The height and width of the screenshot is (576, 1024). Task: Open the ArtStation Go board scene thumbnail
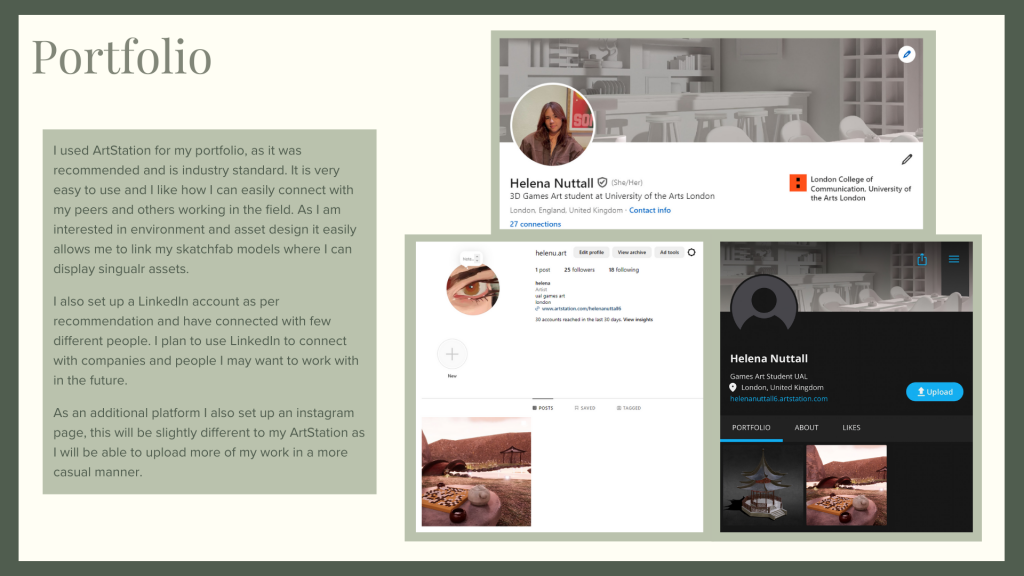(846, 485)
